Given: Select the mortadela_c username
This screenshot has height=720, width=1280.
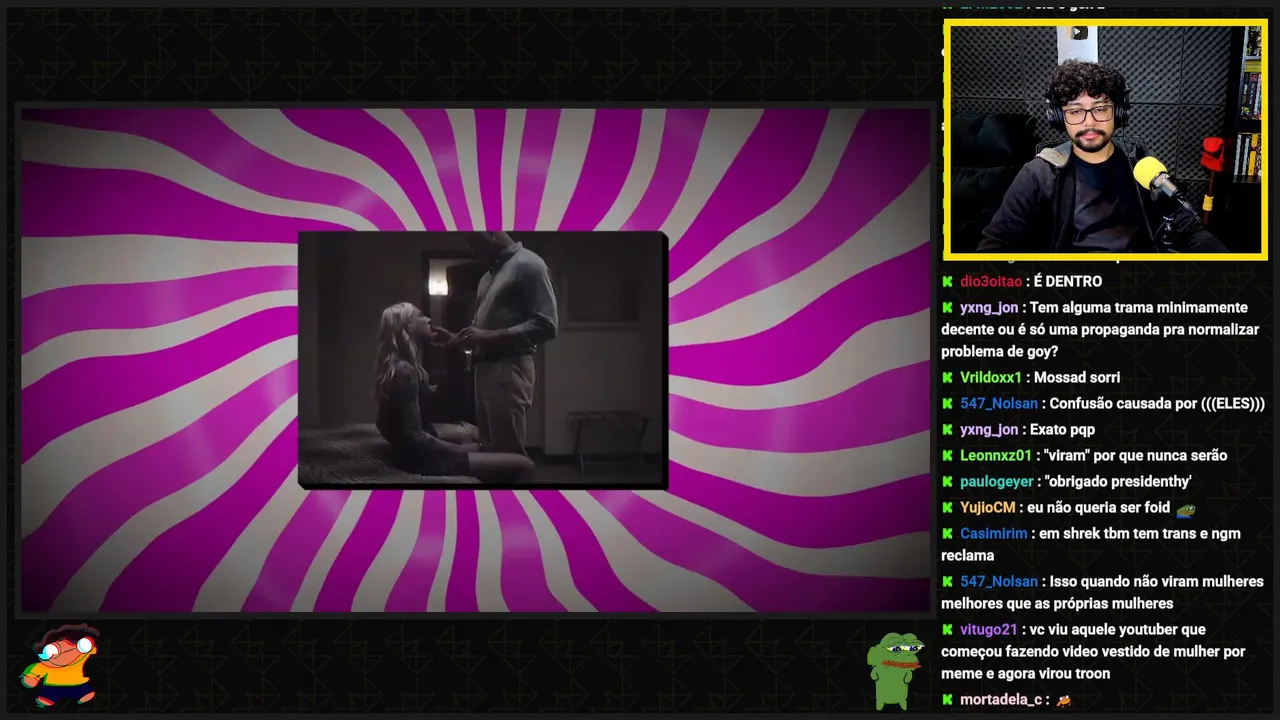Looking at the screenshot, I should point(1001,700).
